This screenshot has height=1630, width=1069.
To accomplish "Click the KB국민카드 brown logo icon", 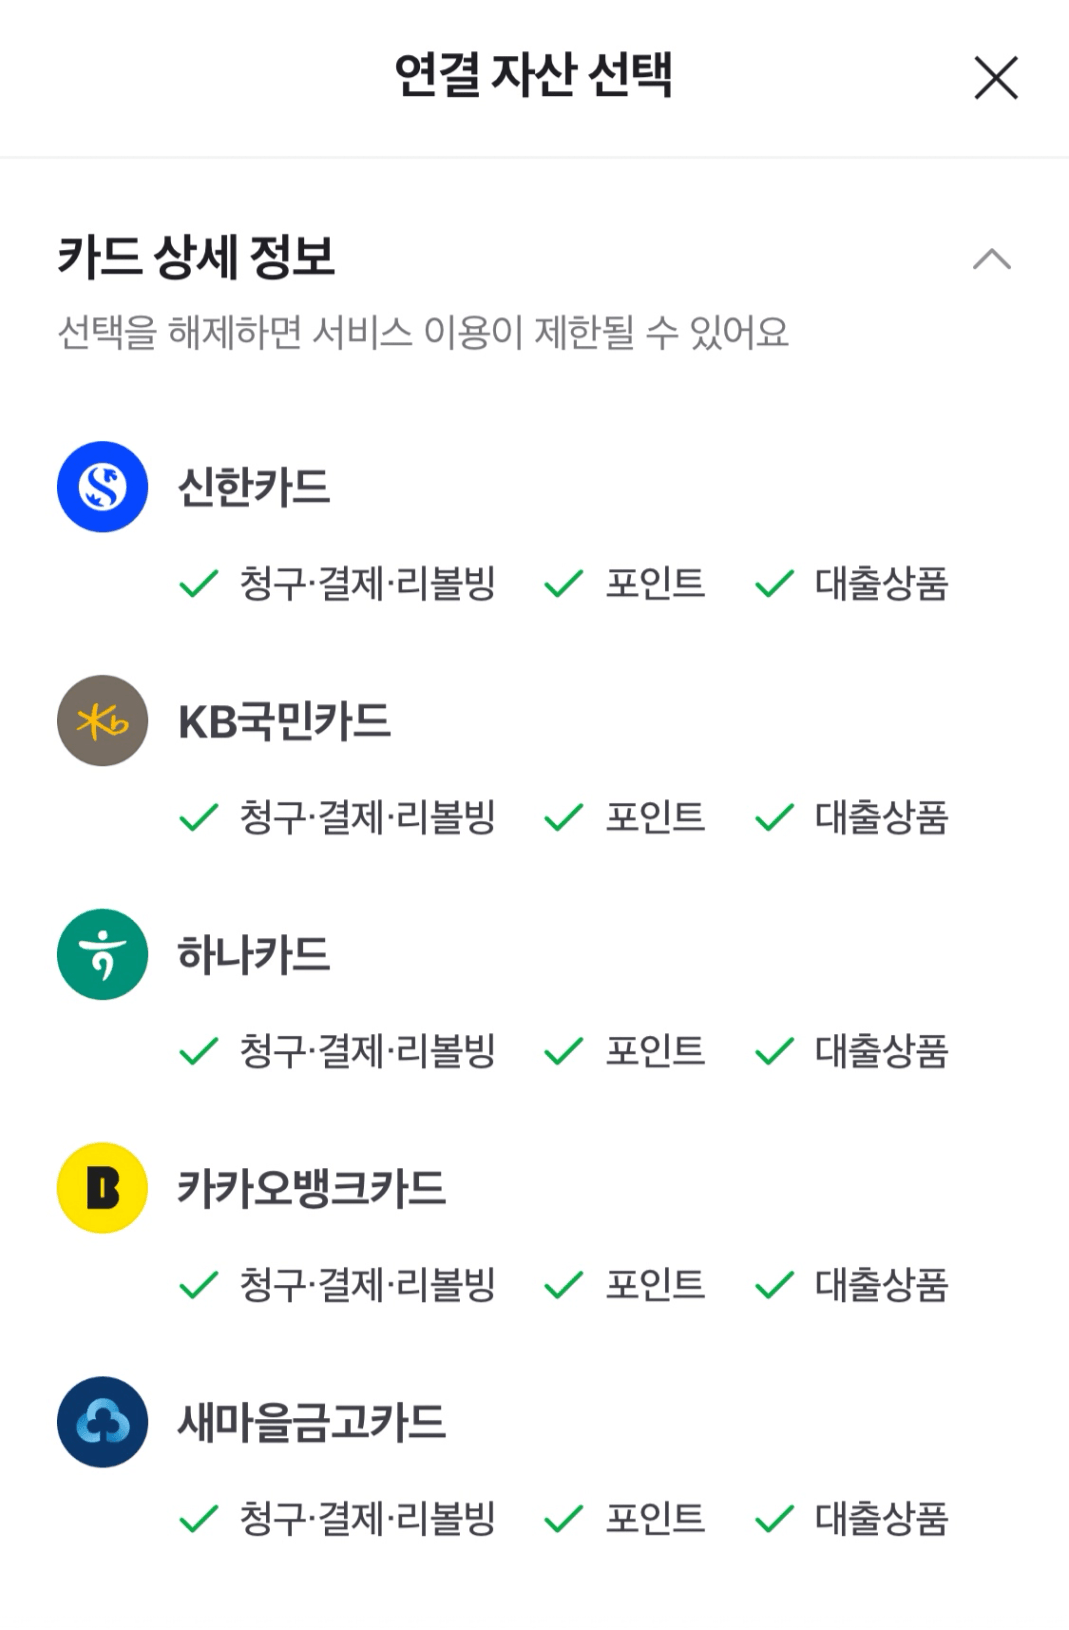I will click(102, 721).
